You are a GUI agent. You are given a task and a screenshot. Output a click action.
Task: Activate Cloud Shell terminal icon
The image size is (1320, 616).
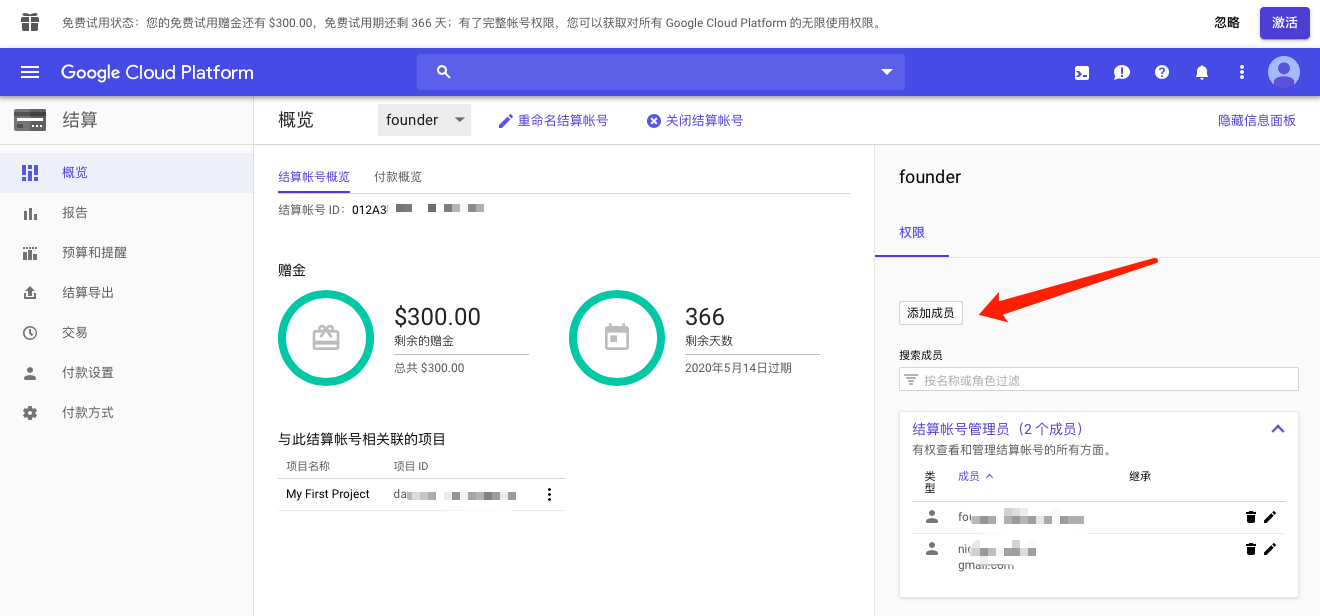1082,72
